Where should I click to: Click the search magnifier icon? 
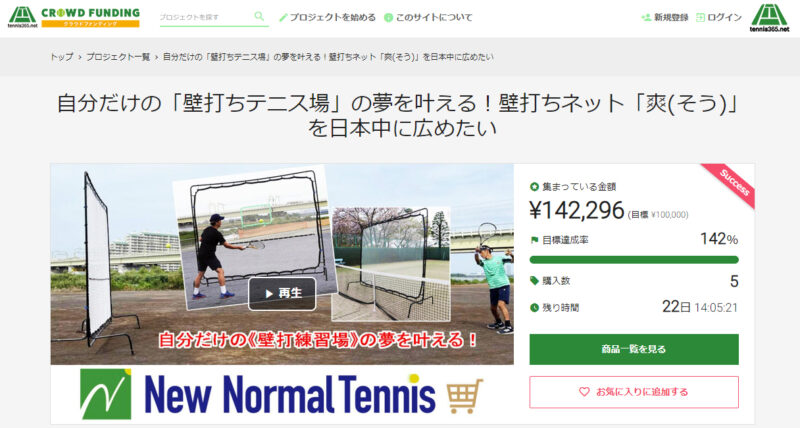click(259, 16)
